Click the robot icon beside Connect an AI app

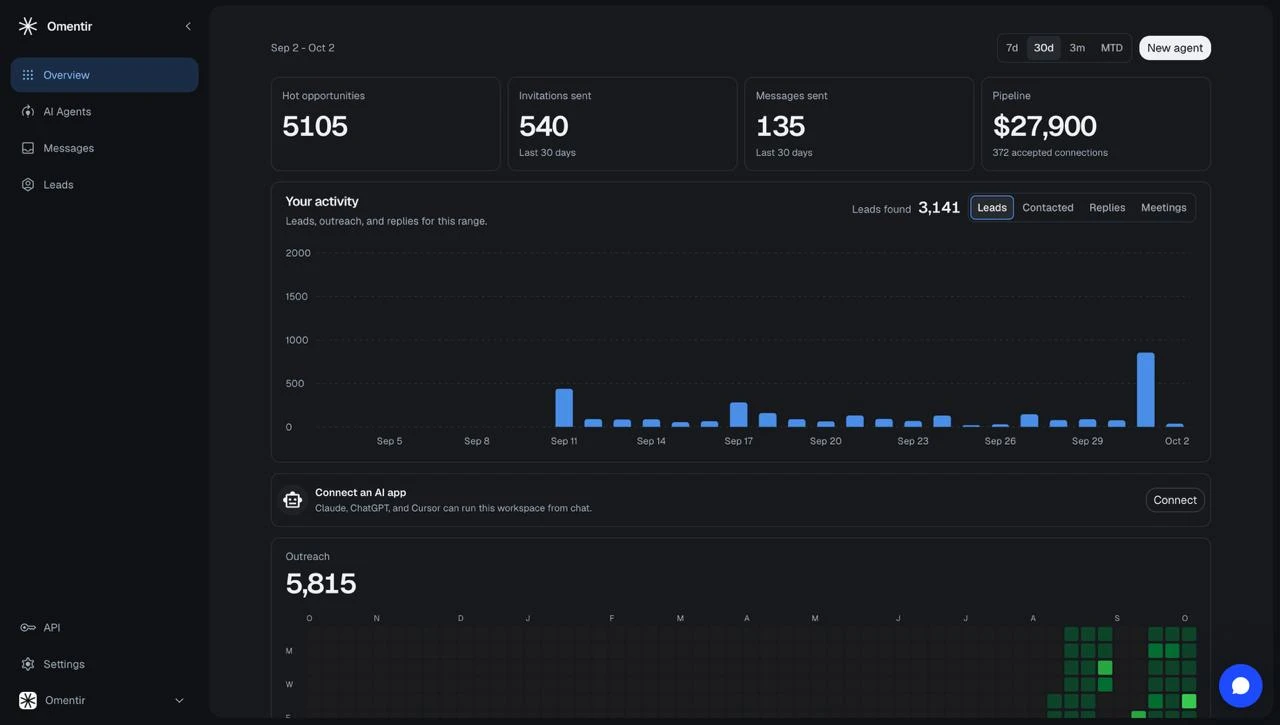tap(292, 500)
